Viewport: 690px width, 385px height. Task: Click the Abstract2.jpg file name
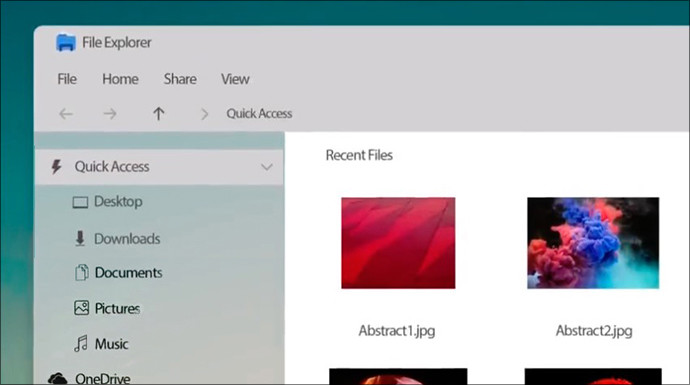click(x=594, y=330)
